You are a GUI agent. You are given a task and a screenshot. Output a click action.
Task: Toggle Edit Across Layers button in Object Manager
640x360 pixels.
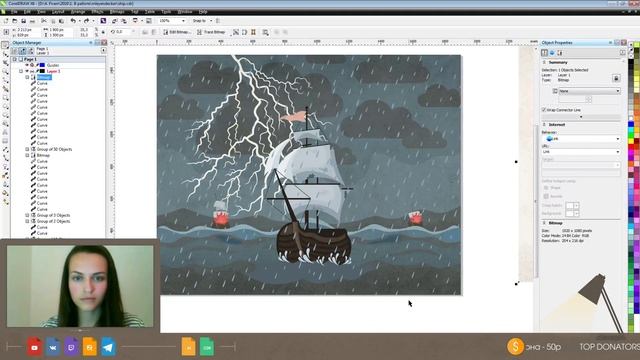click(22, 51)
